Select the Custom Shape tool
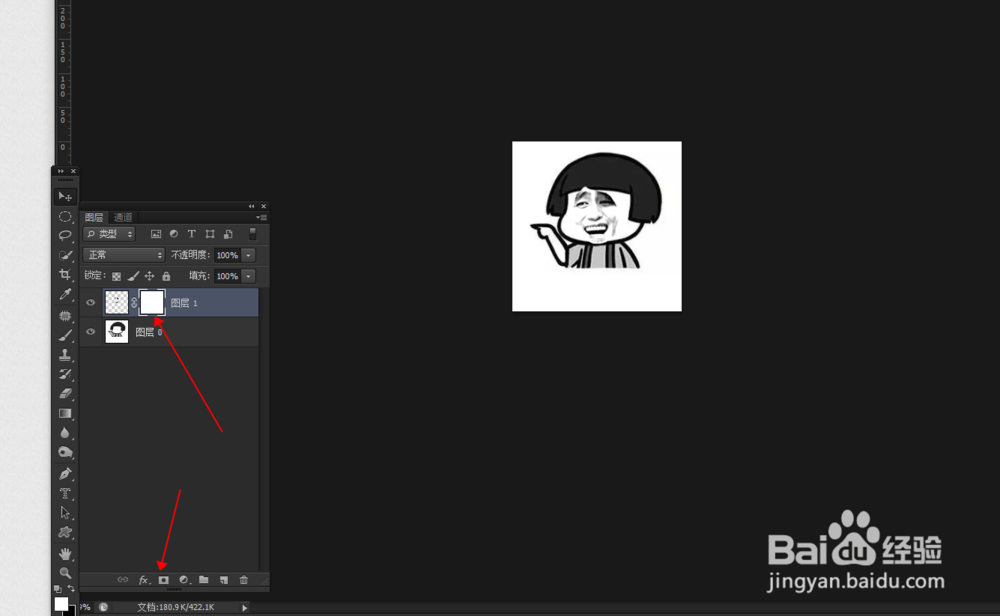The width and height of the screenshot is (1000, 616). [x=65, y=532]
